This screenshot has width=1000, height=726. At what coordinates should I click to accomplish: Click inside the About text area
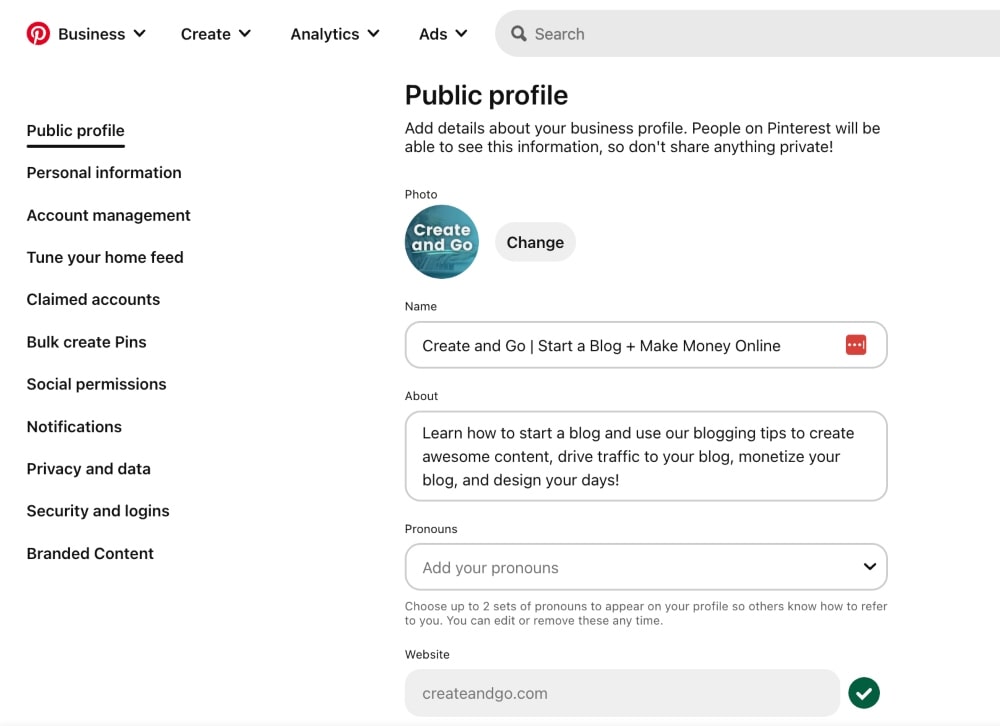[x=645, y=456]
